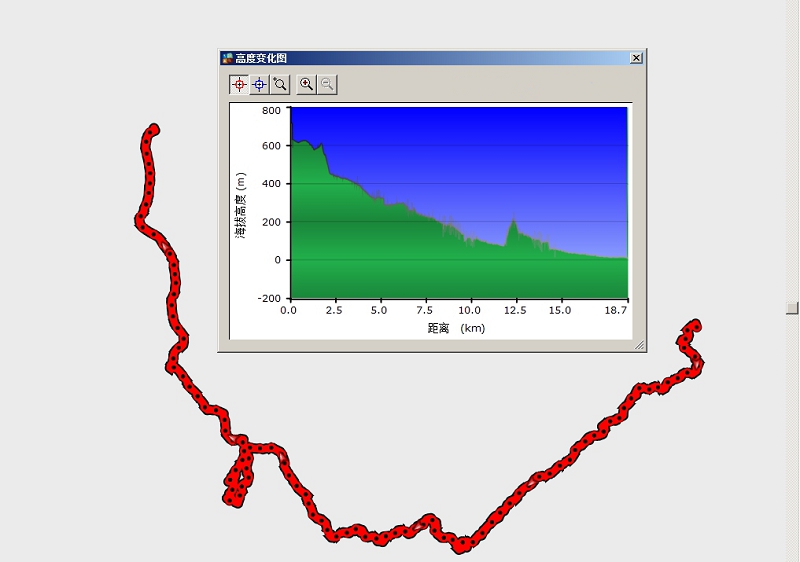The width and height of the screenshot is (800, 562).
Task: Click the window resize grip corner
Action: click(639, 345)
